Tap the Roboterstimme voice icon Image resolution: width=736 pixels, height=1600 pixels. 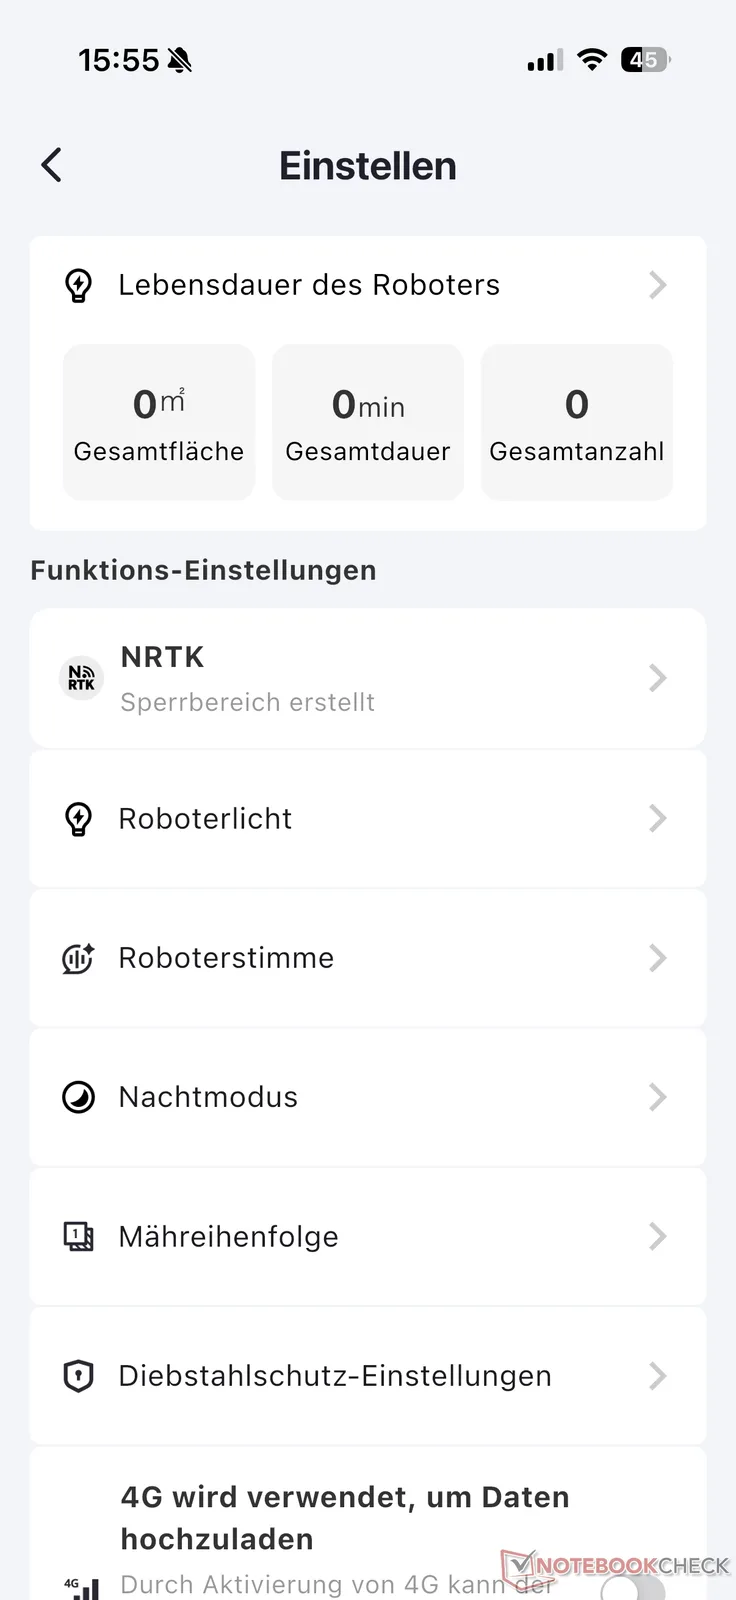tap(78, 958)
